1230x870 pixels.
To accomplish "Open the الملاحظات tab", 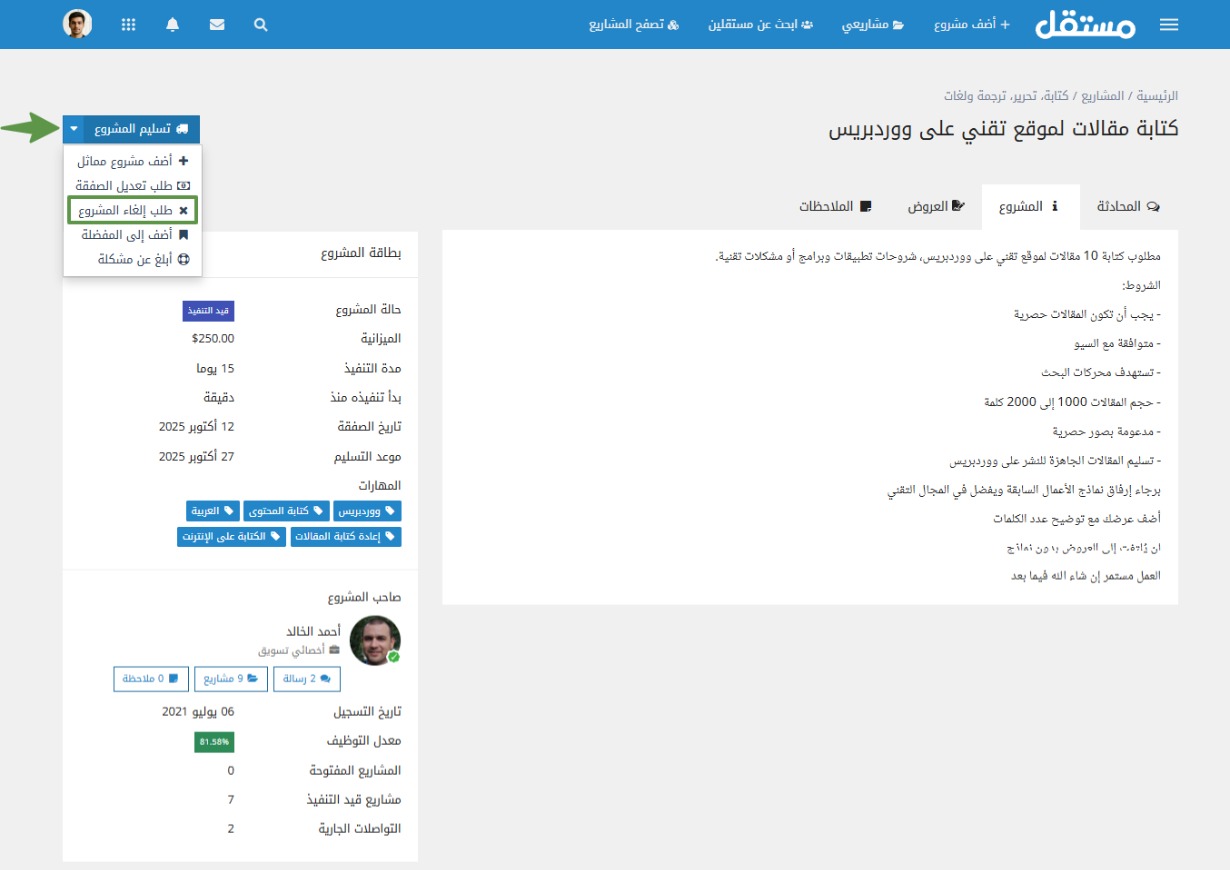I will [835, 206].
